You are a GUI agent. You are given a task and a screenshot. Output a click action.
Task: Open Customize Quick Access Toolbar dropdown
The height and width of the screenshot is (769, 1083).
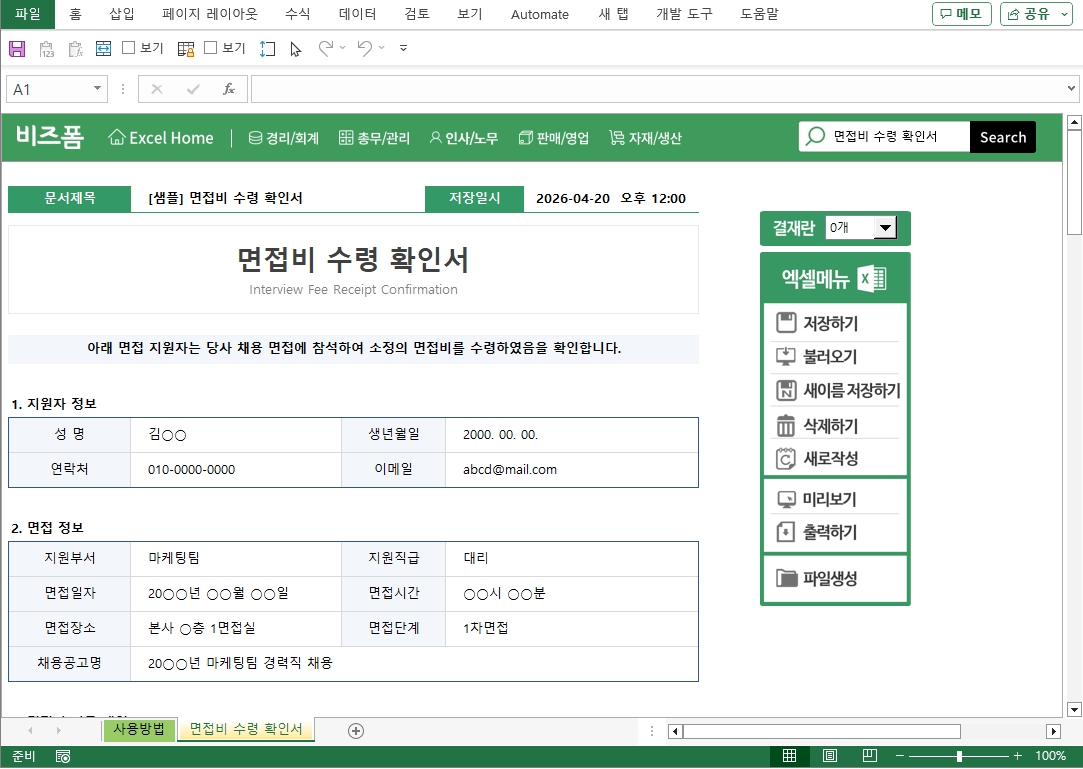[403, 48]
